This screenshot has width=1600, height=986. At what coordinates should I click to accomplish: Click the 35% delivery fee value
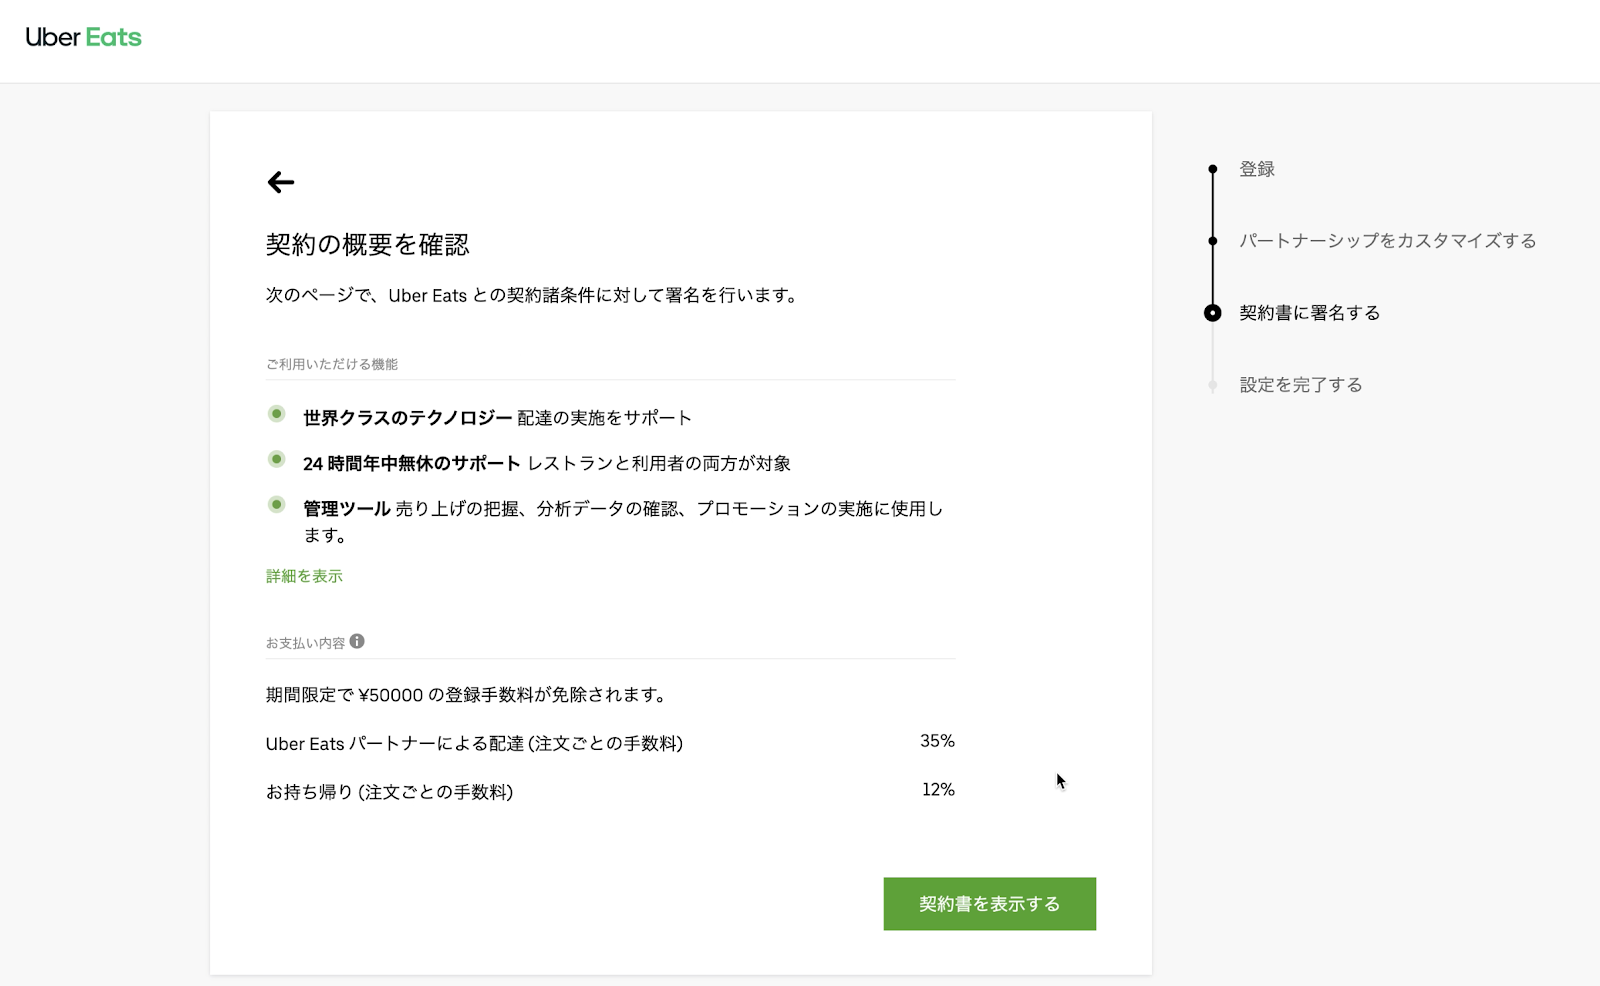(938, 740)
